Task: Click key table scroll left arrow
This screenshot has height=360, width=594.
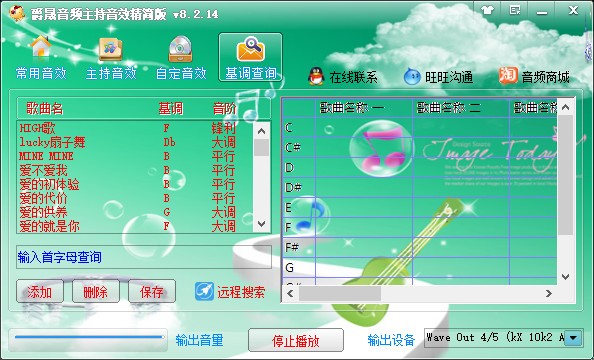Action: click(291, 293)
